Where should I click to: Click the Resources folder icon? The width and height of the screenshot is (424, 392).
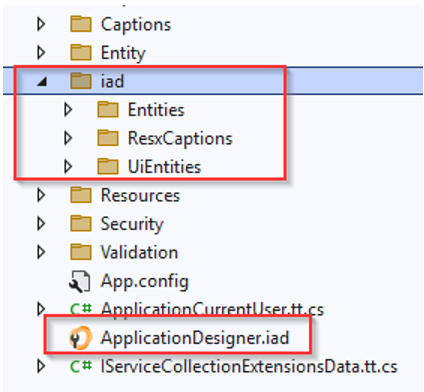pos(81,195)
